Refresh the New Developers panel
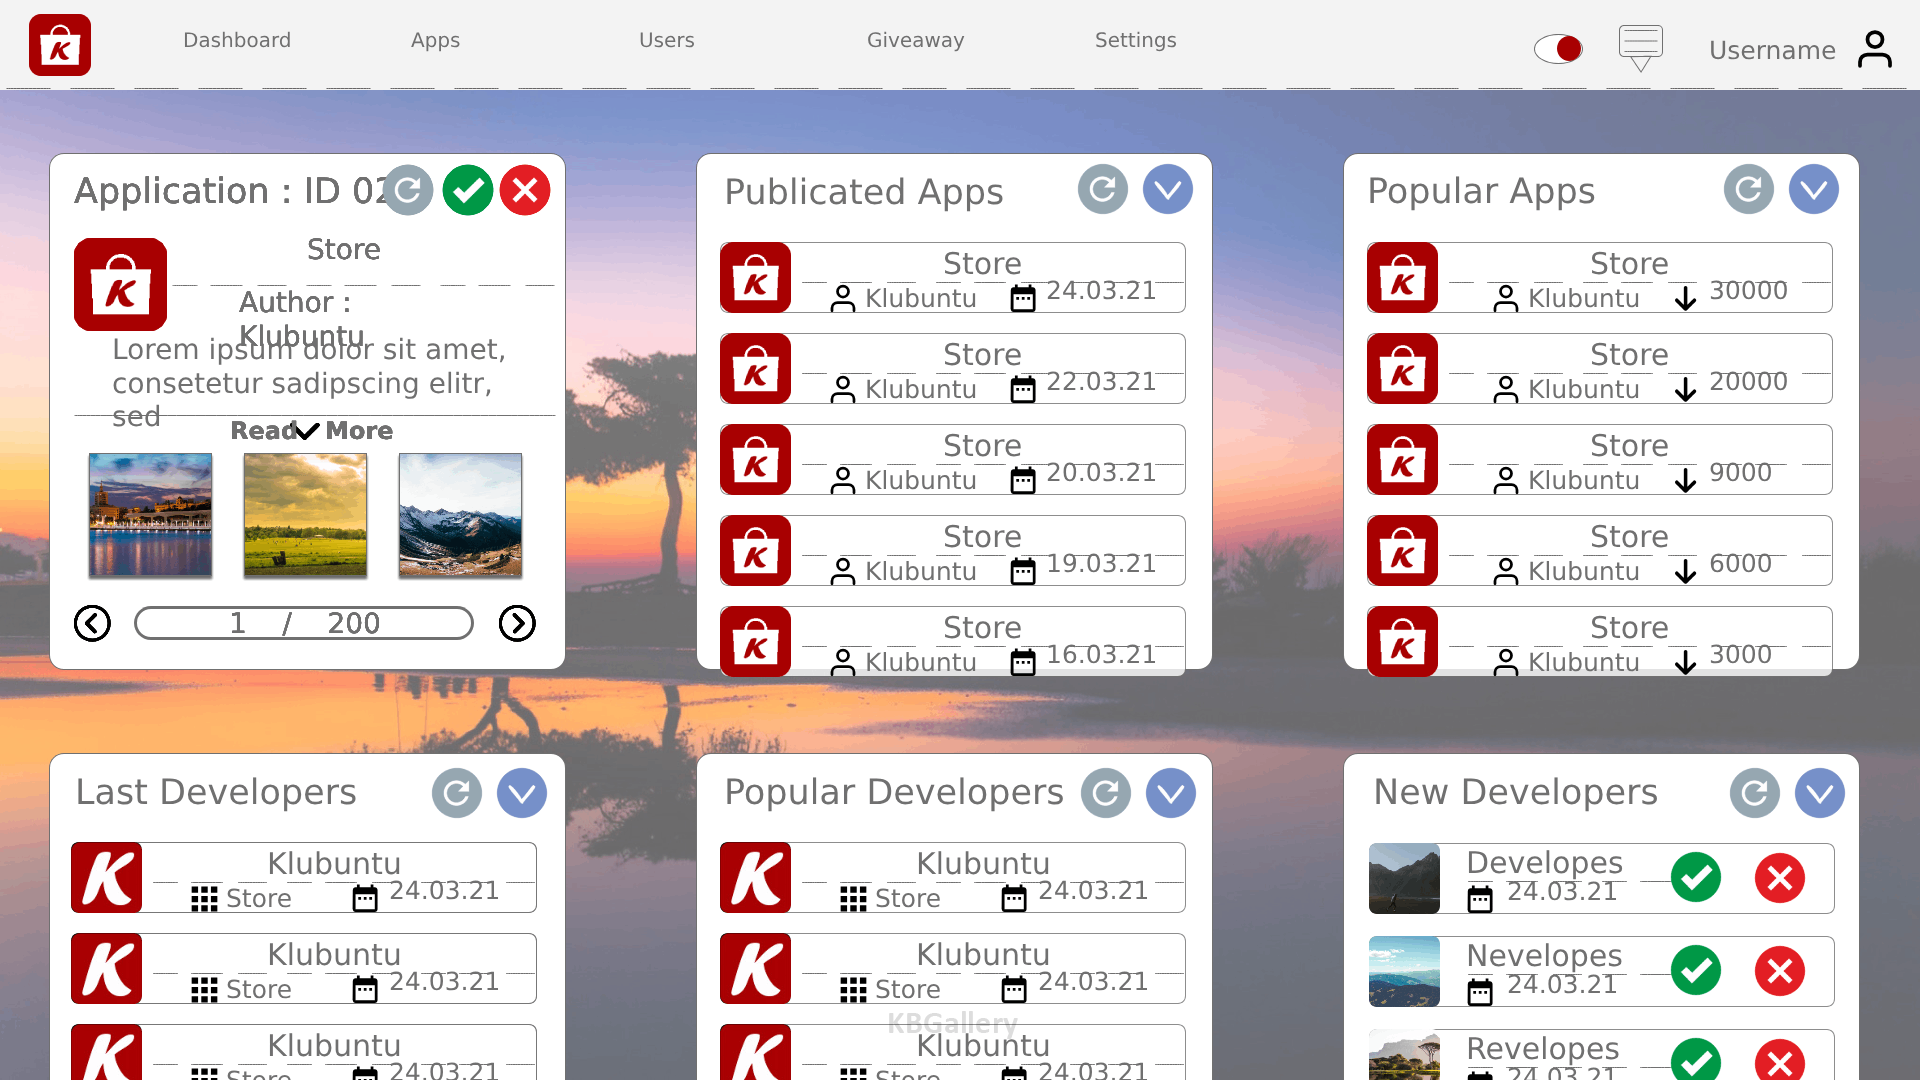The image size is (1920, 1080). coord(1755,793)
